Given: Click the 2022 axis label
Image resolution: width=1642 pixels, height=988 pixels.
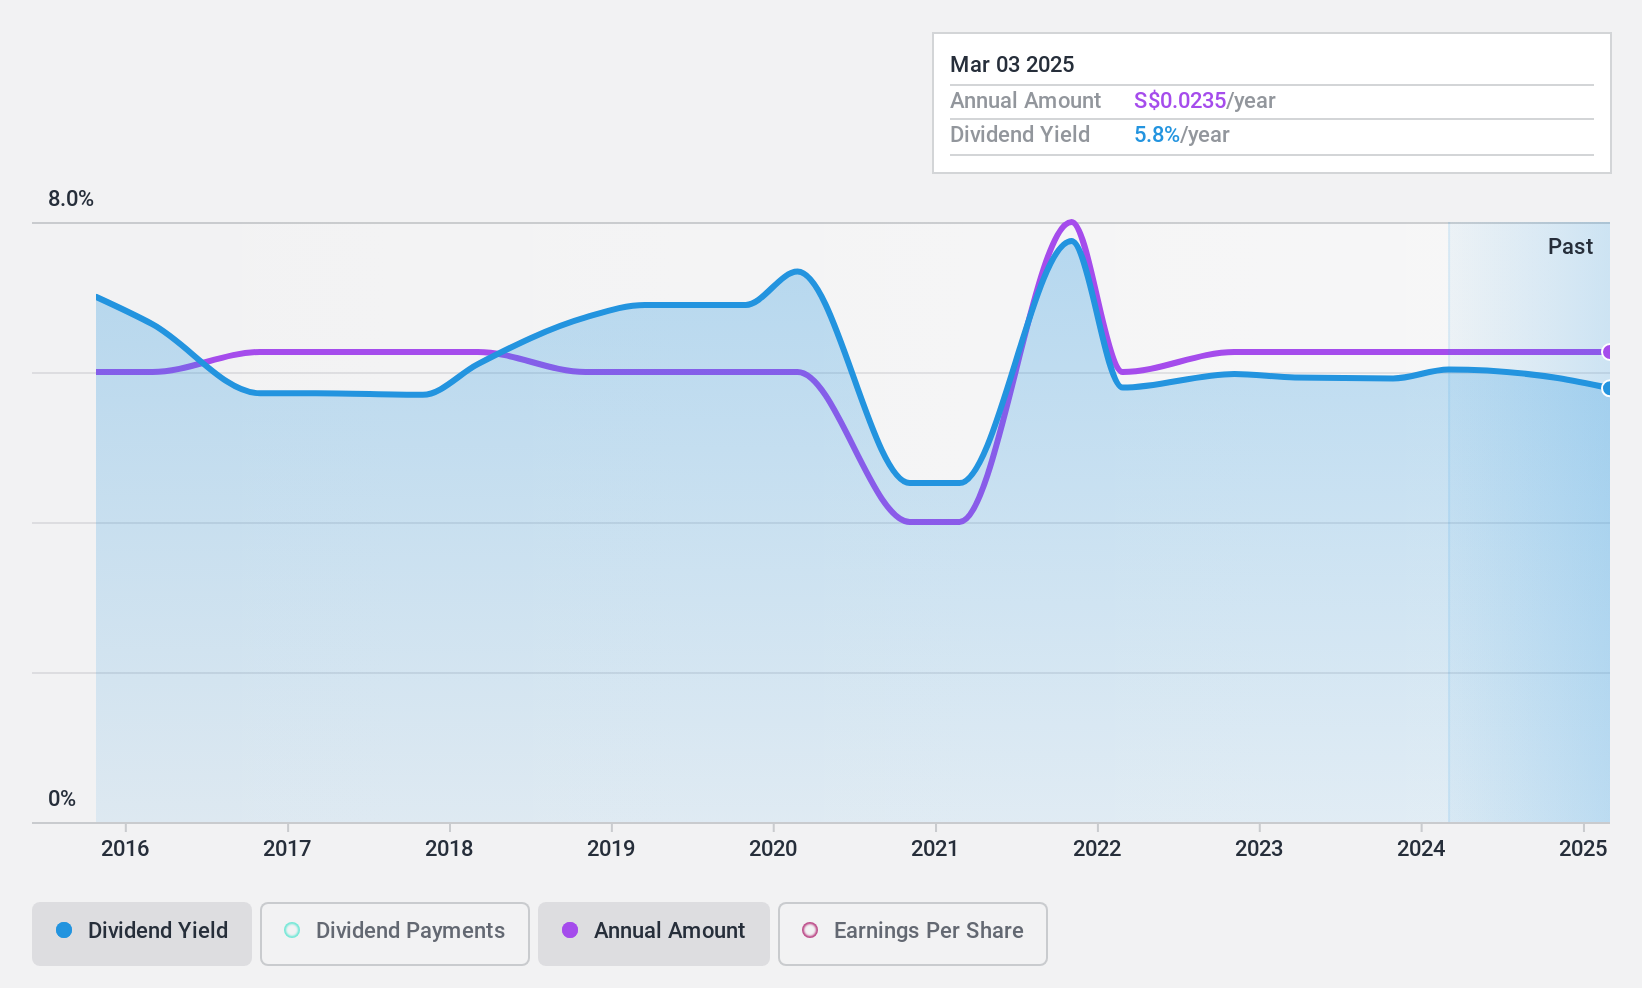Looking at the screenshot, I should (1097, 849).
